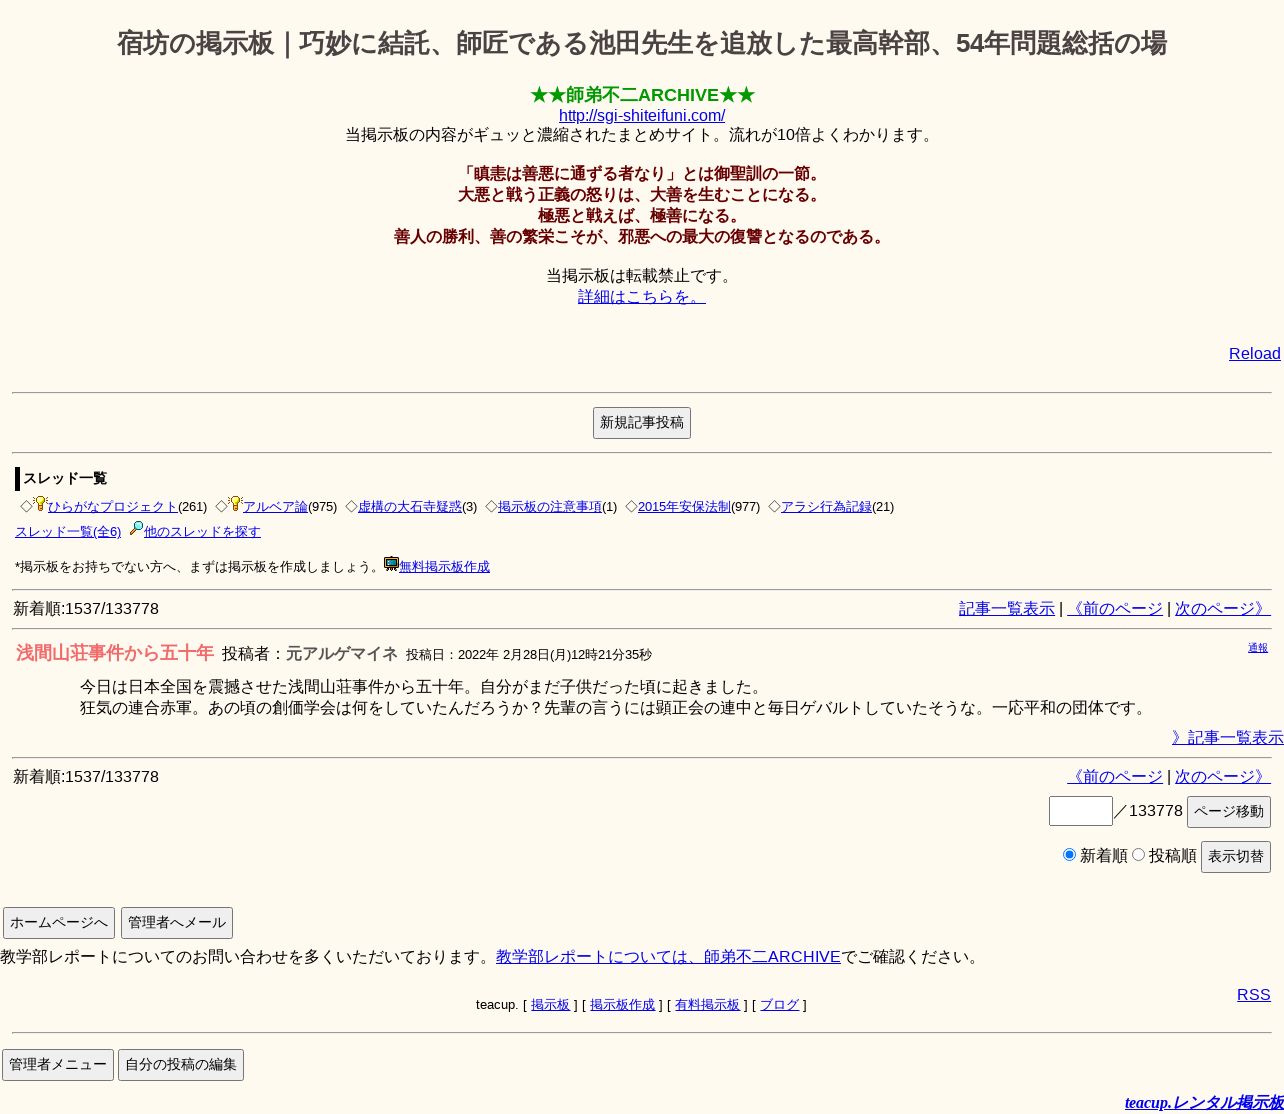Viewport: 1284px width, 1114px height.
Task: Open the teacup.レンタル掲示板 link
Action: (x=1204, y=1103)
